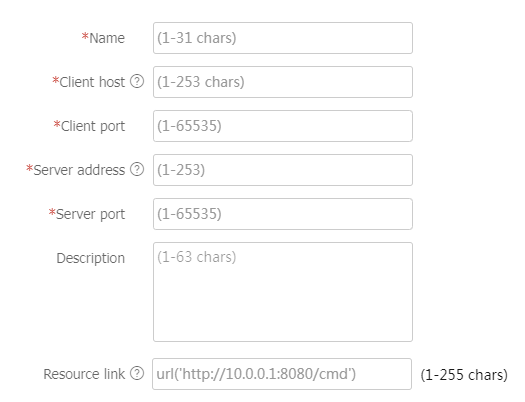Image resolution: width=525 pixels, height=402 pixels.
Task: Focus the Resource link URL field
Action: 282,374
